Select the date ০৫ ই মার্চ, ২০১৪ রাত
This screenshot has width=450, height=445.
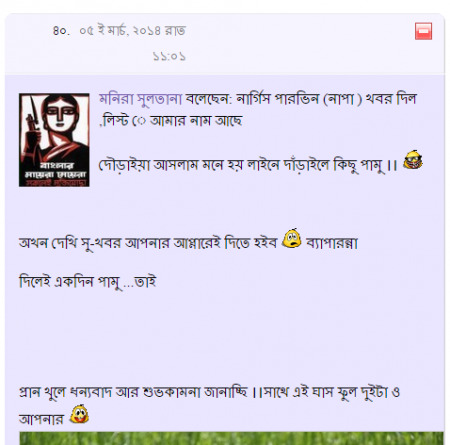pyautogui.click(x=132, y=31)
